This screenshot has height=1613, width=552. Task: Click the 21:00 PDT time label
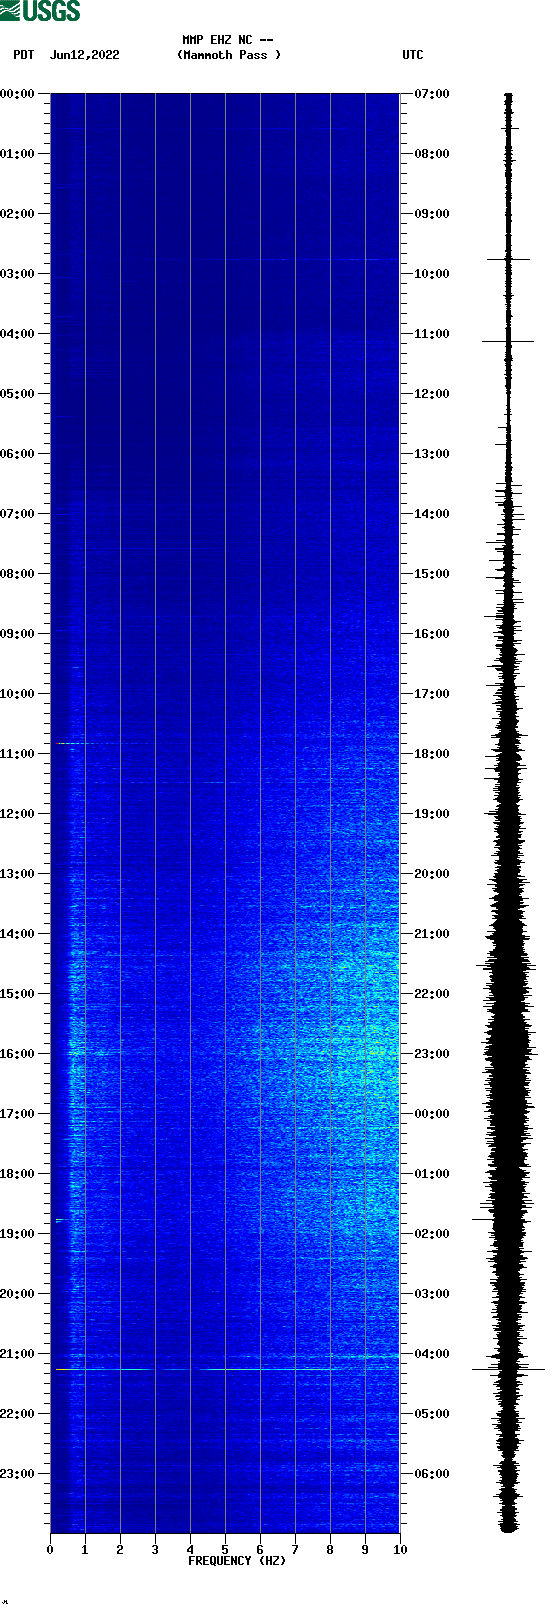pyautogui.click(x=18, y=1354)
